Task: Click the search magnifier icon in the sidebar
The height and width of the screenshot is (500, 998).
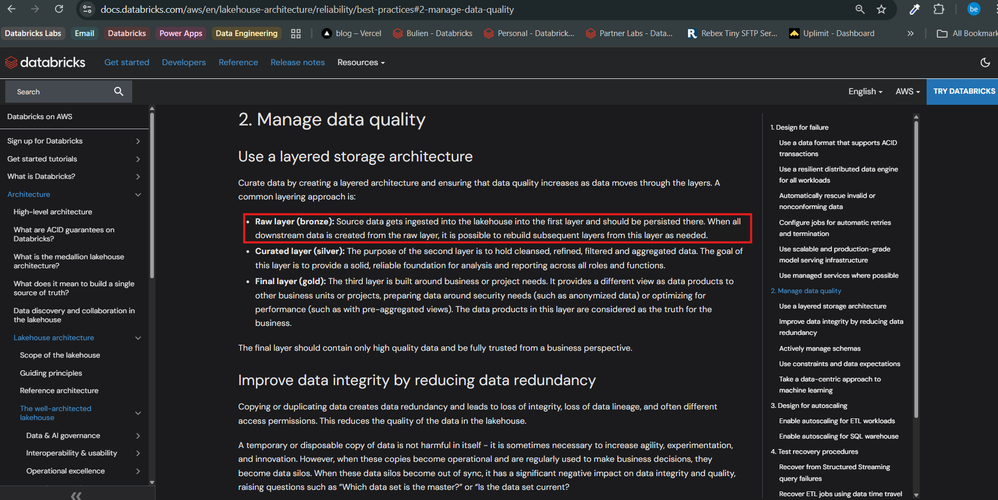Action: tap(119, 91)
